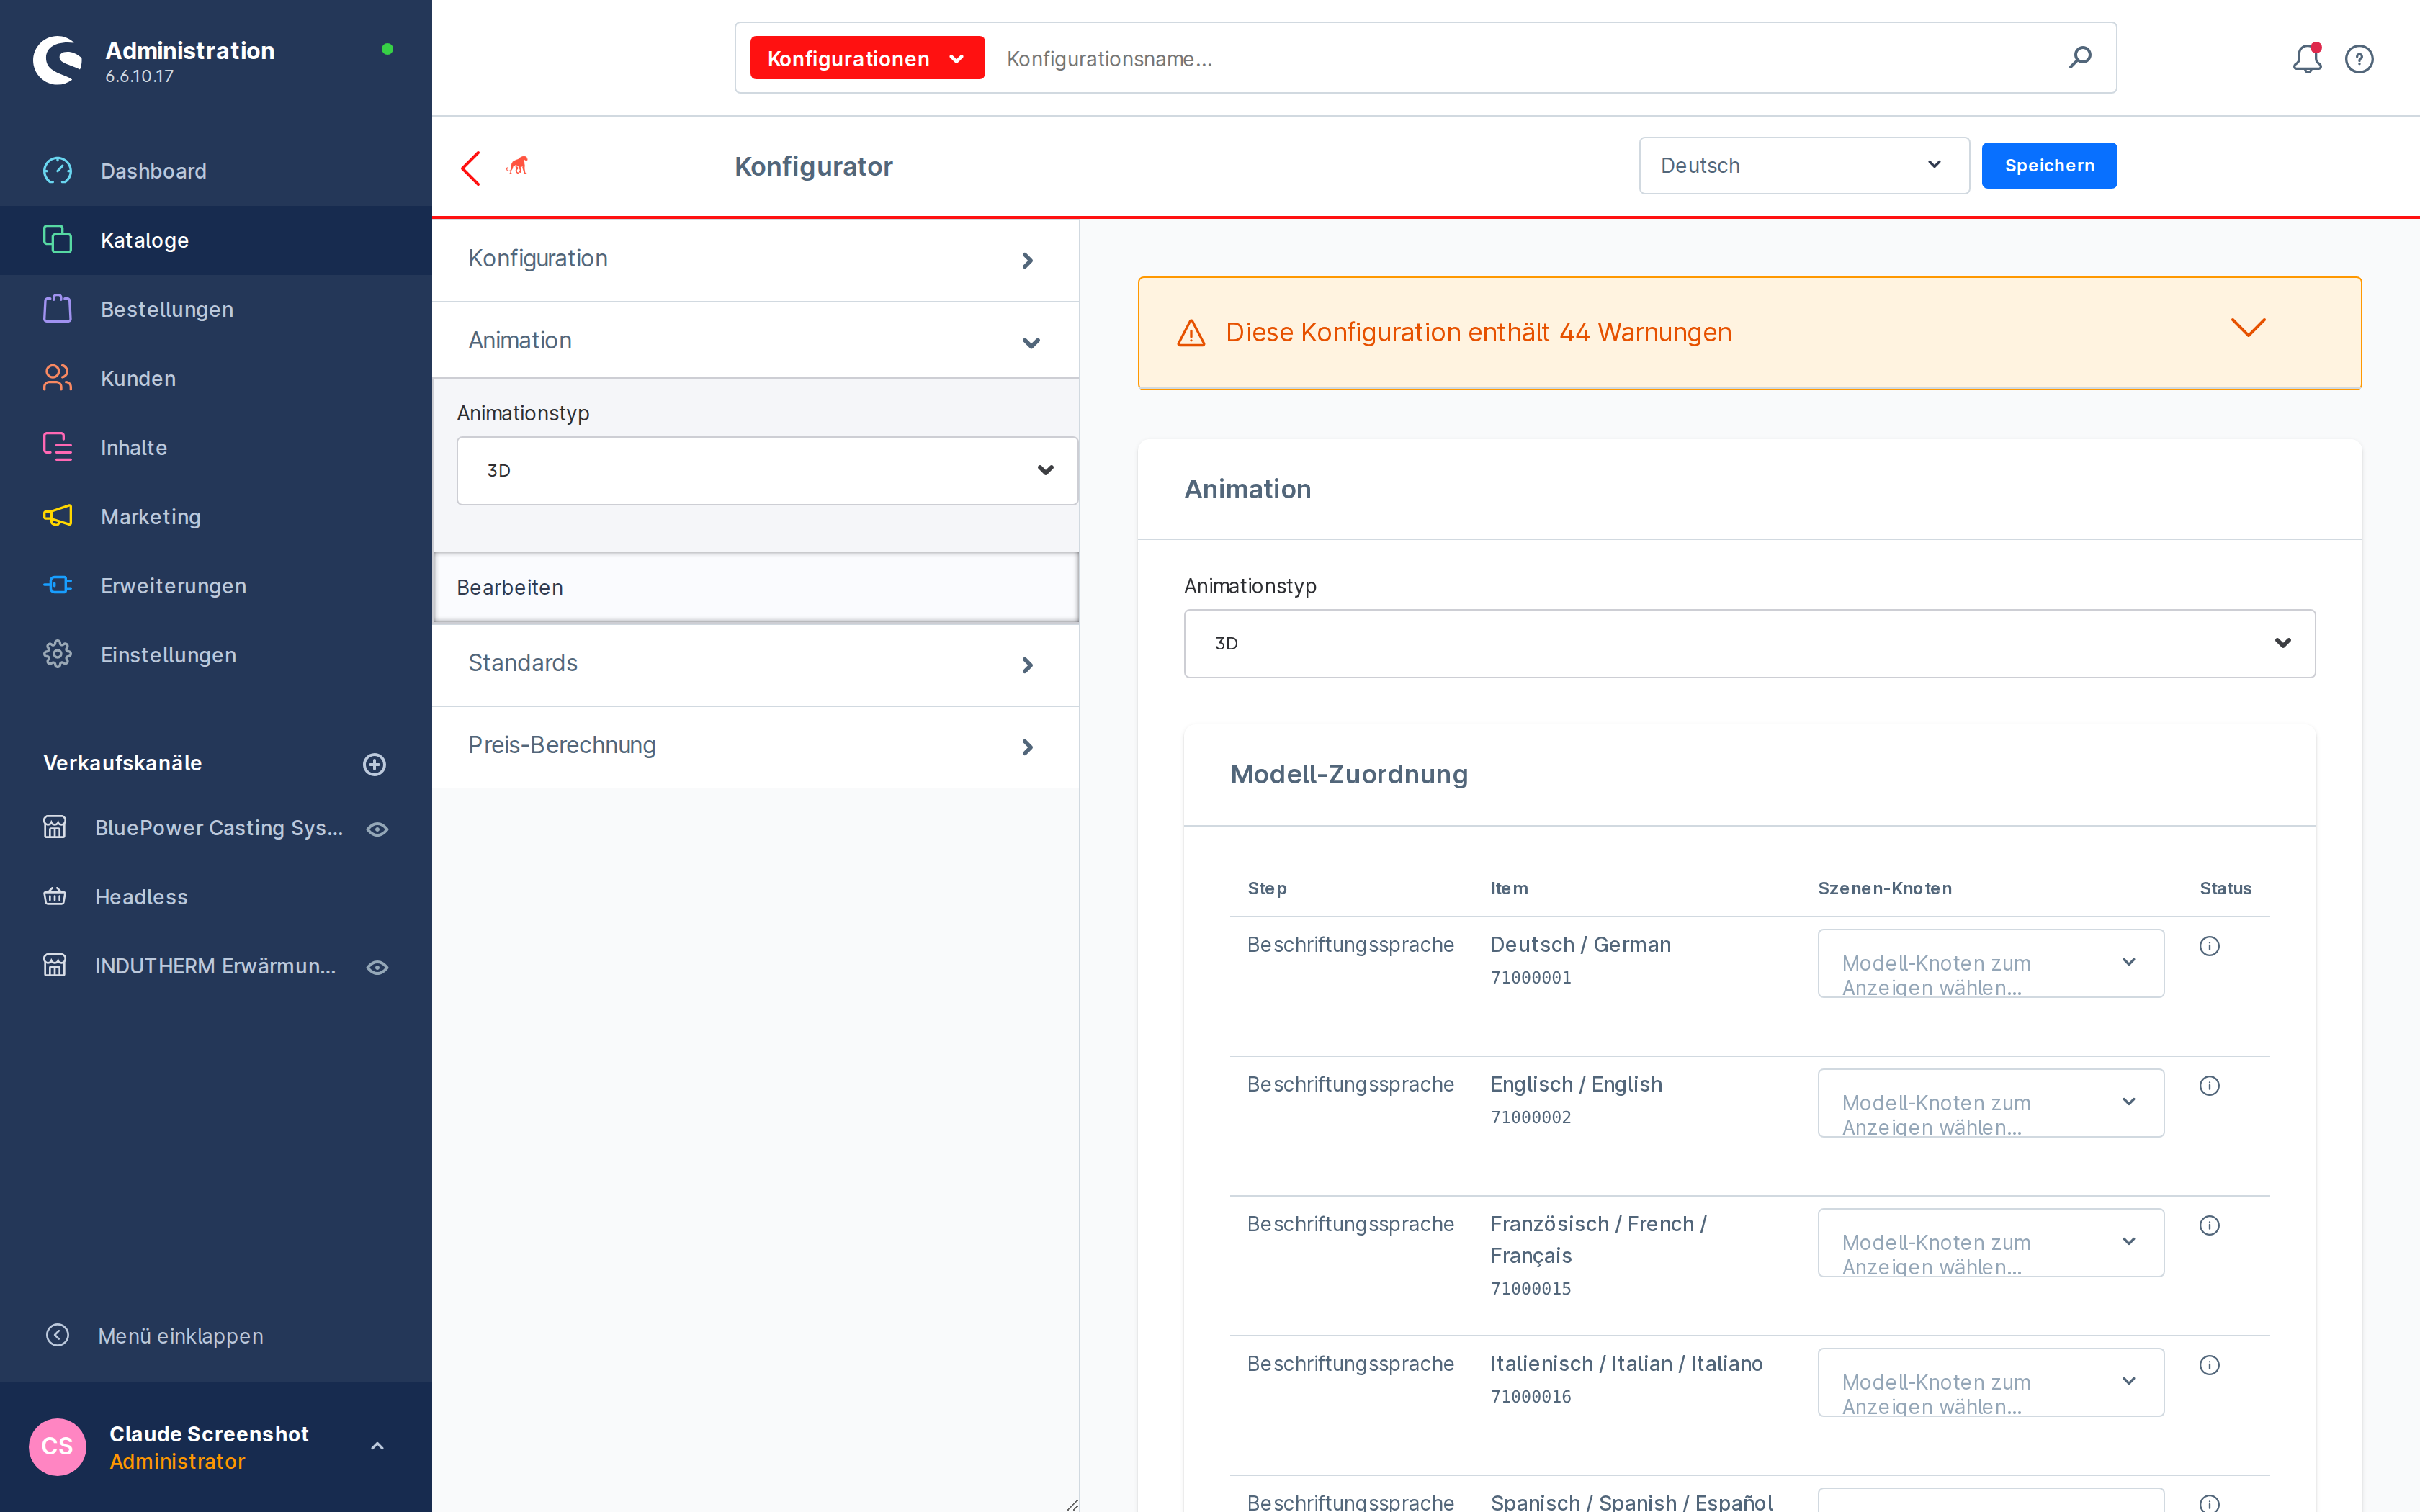Open the Konfigurationen search type dropdown
This screenshot has width=2420, height=1512.
click(x=867, y=58)
